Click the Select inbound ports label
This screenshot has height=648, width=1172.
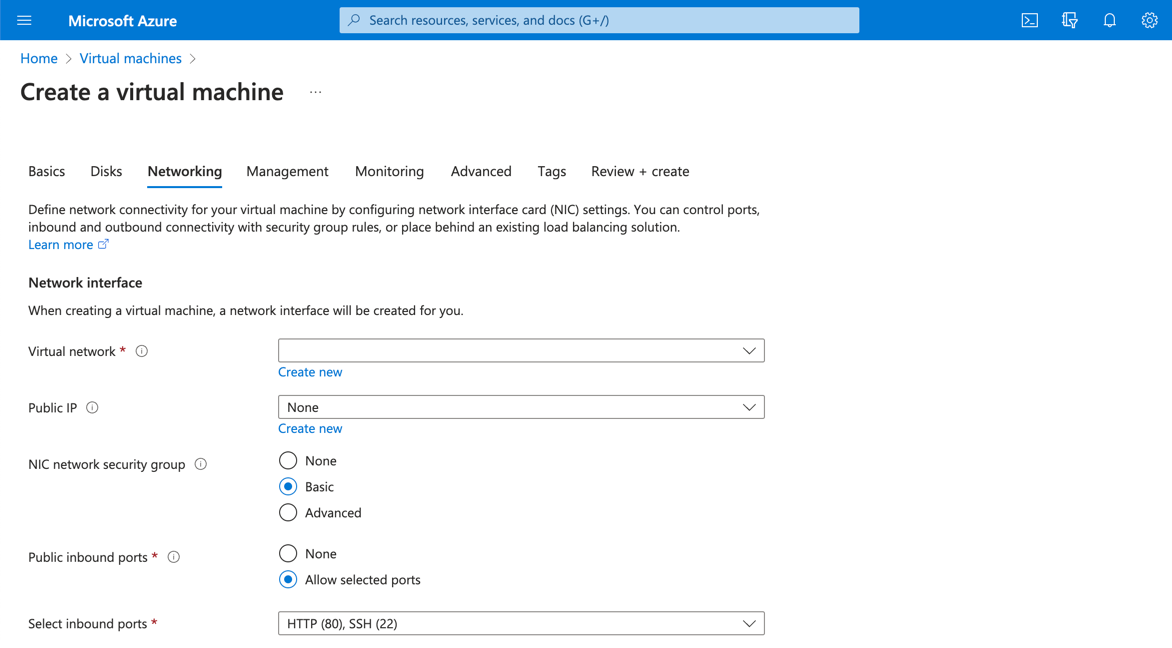(87, 623)
